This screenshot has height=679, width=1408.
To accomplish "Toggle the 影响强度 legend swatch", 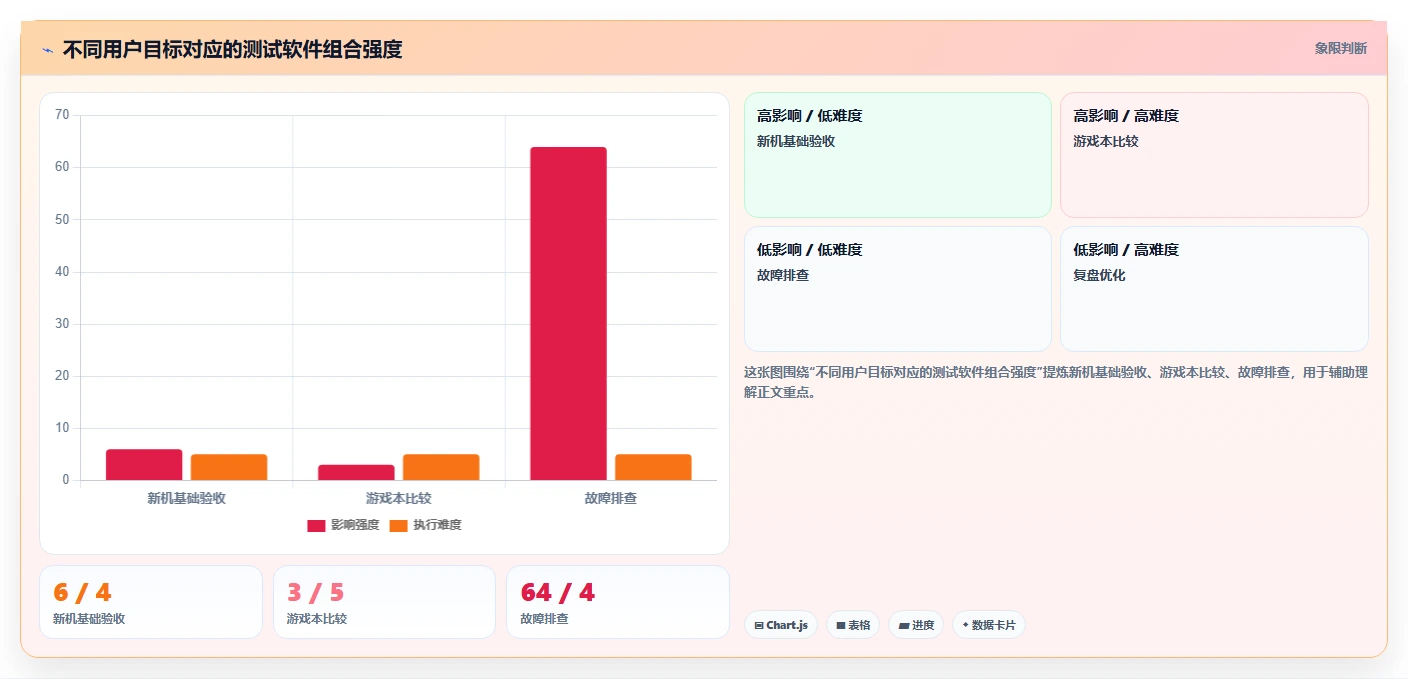I will point(316,525).
